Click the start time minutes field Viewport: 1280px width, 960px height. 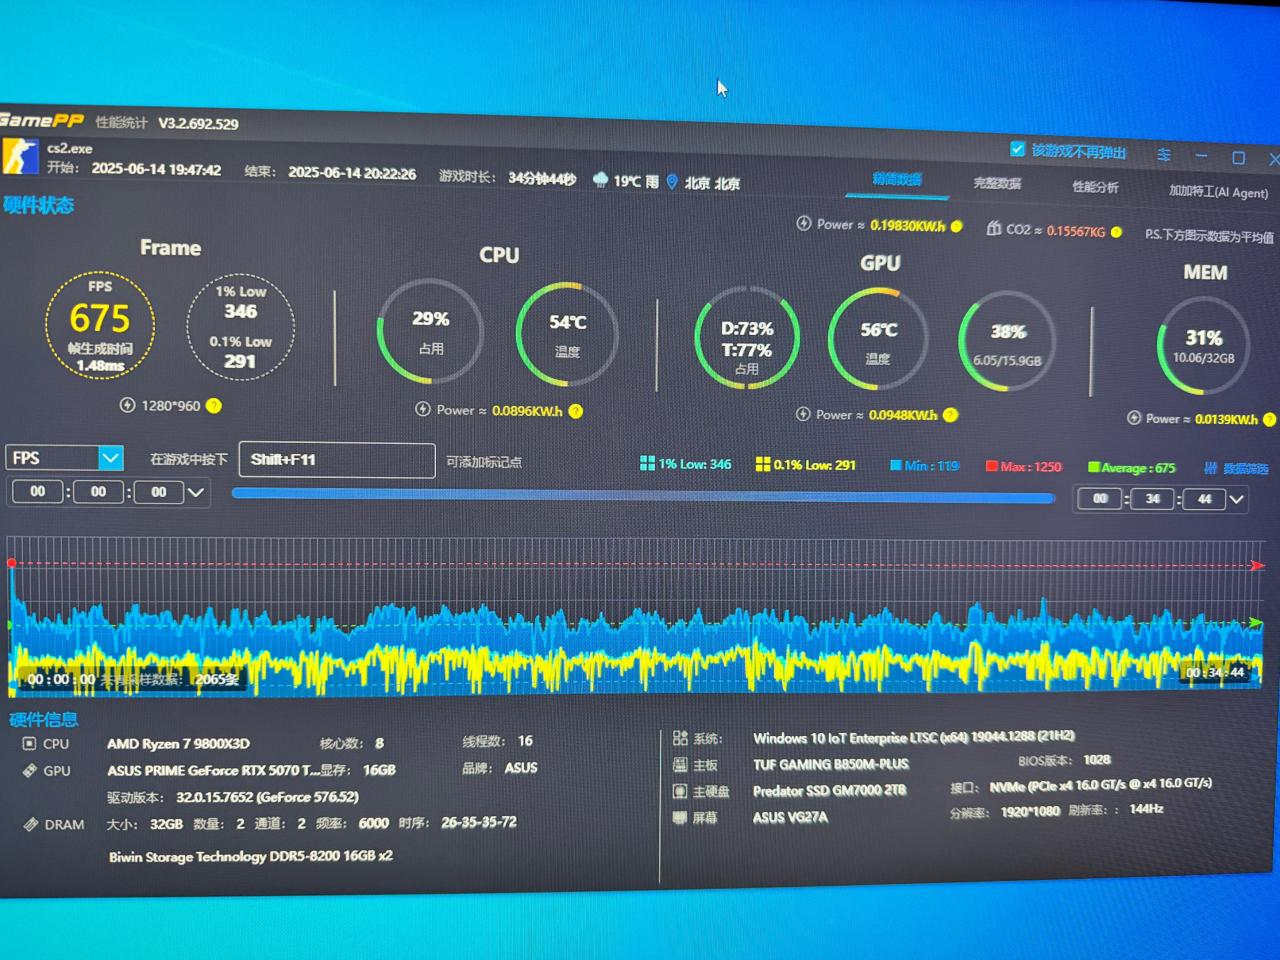pyautogui.click(x=98, y=491)
